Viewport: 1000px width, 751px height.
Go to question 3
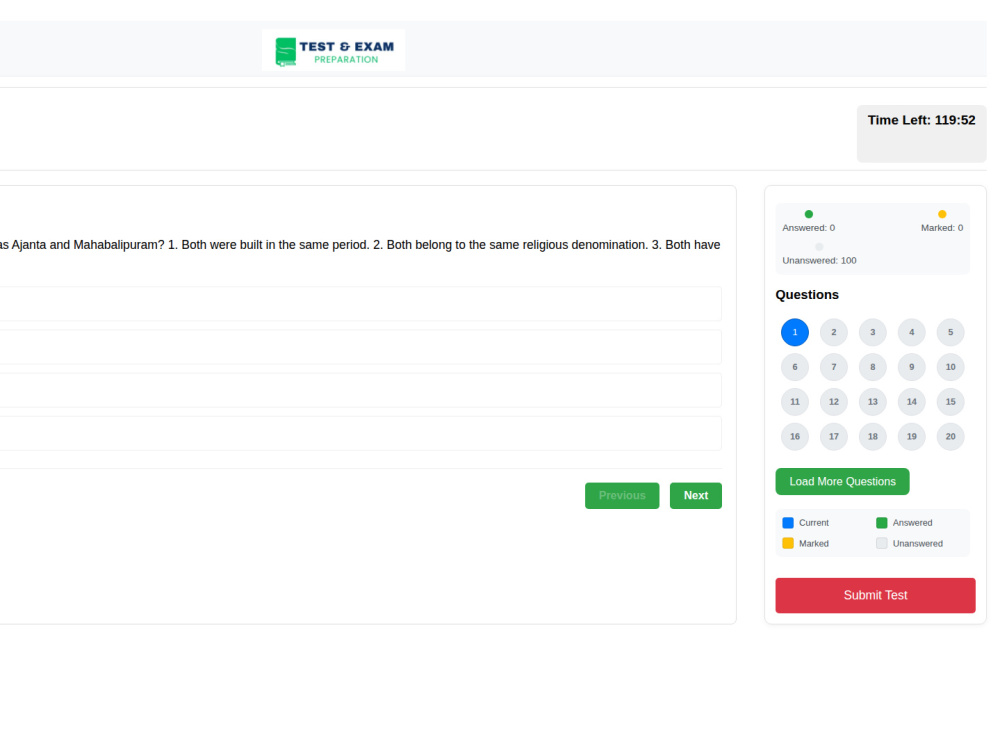click(872, 332)
